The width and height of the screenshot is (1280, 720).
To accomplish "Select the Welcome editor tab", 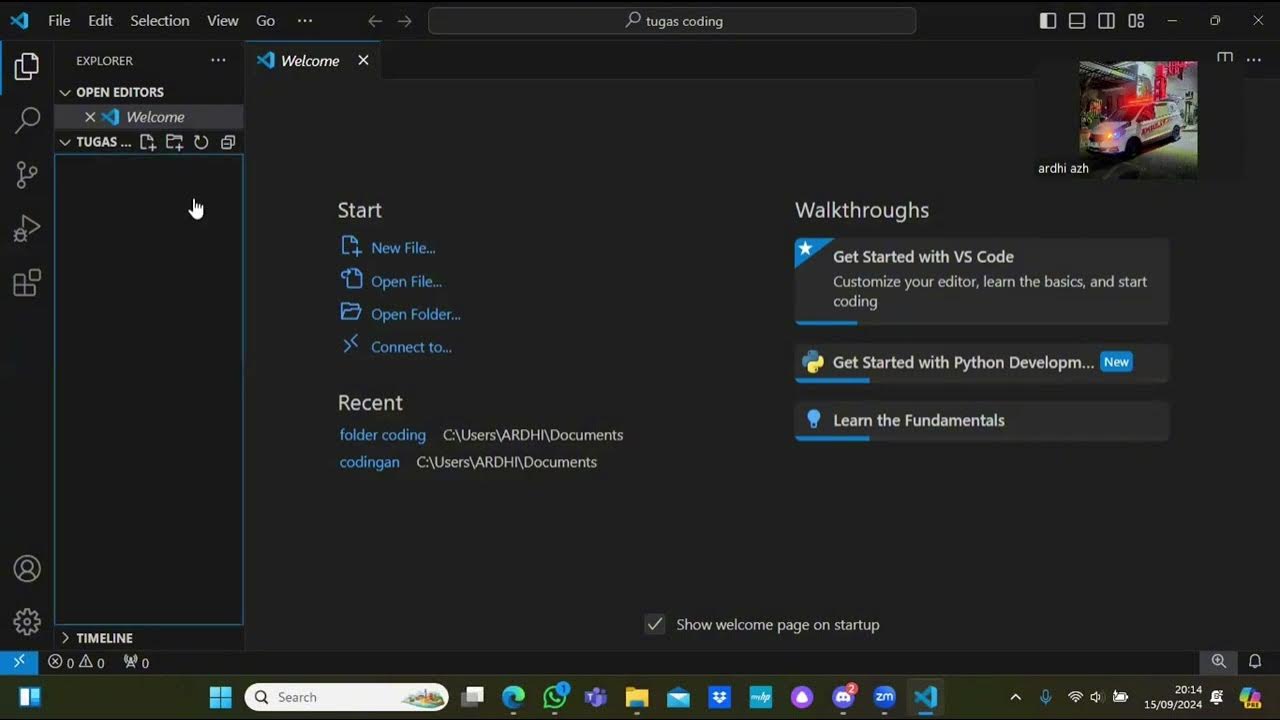I will [x=313, y=60].
